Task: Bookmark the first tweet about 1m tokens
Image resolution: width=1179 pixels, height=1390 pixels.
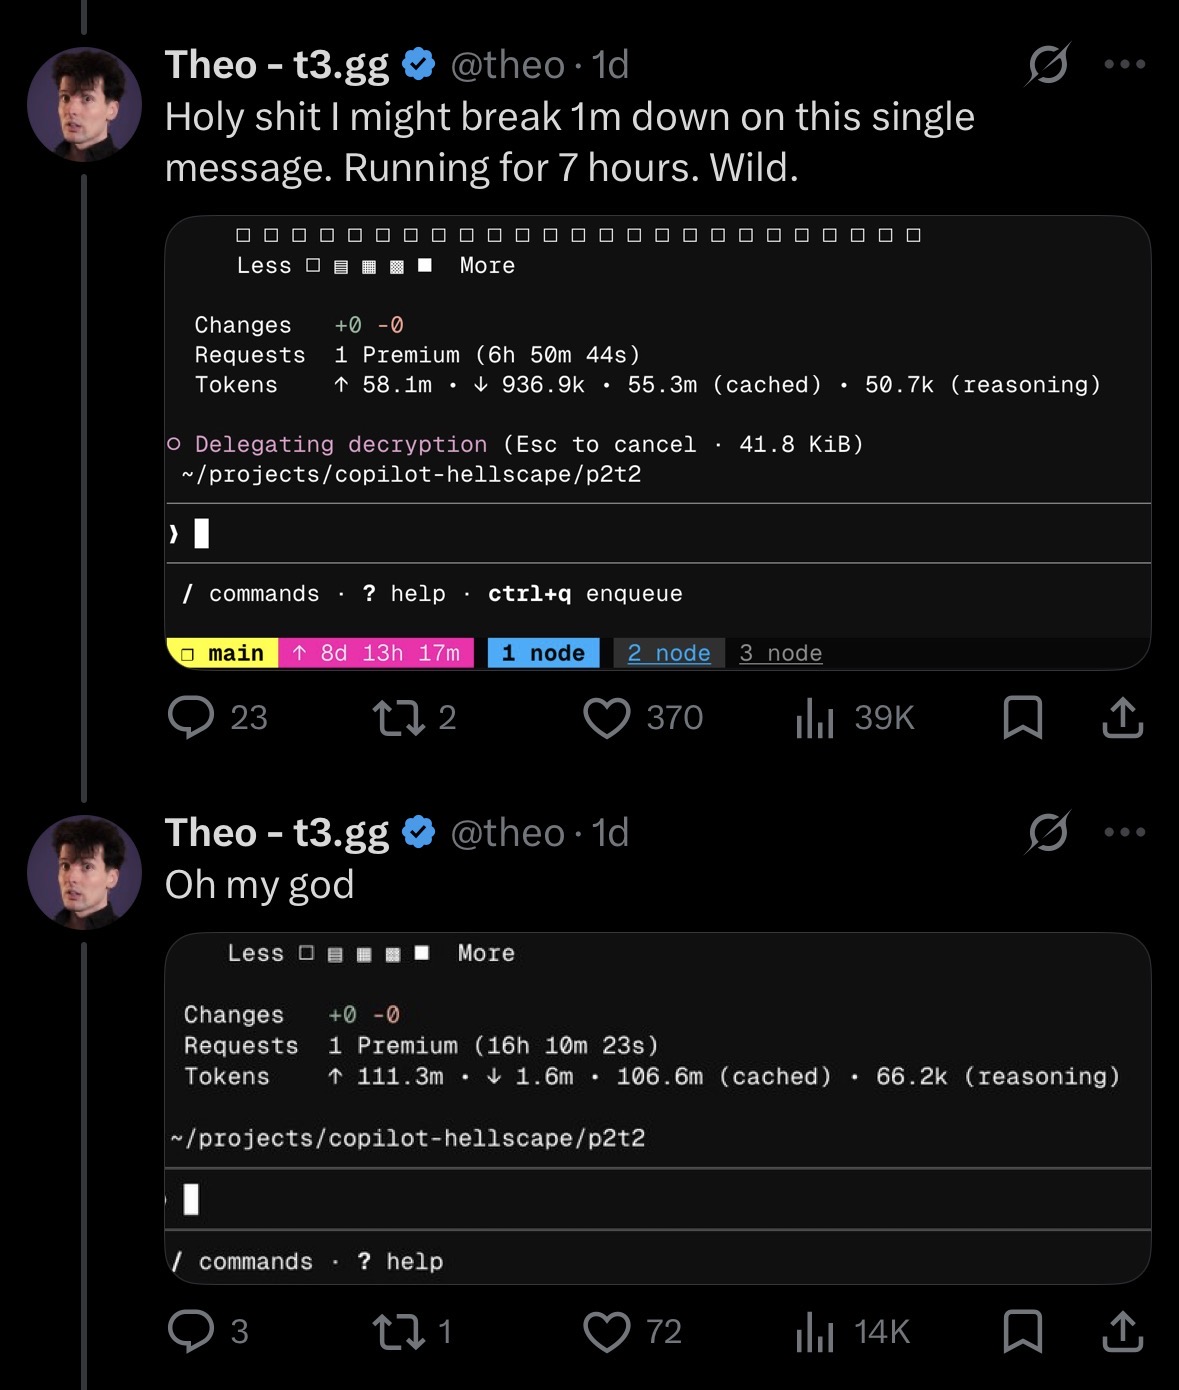Action: click(x=1023, y=717)
